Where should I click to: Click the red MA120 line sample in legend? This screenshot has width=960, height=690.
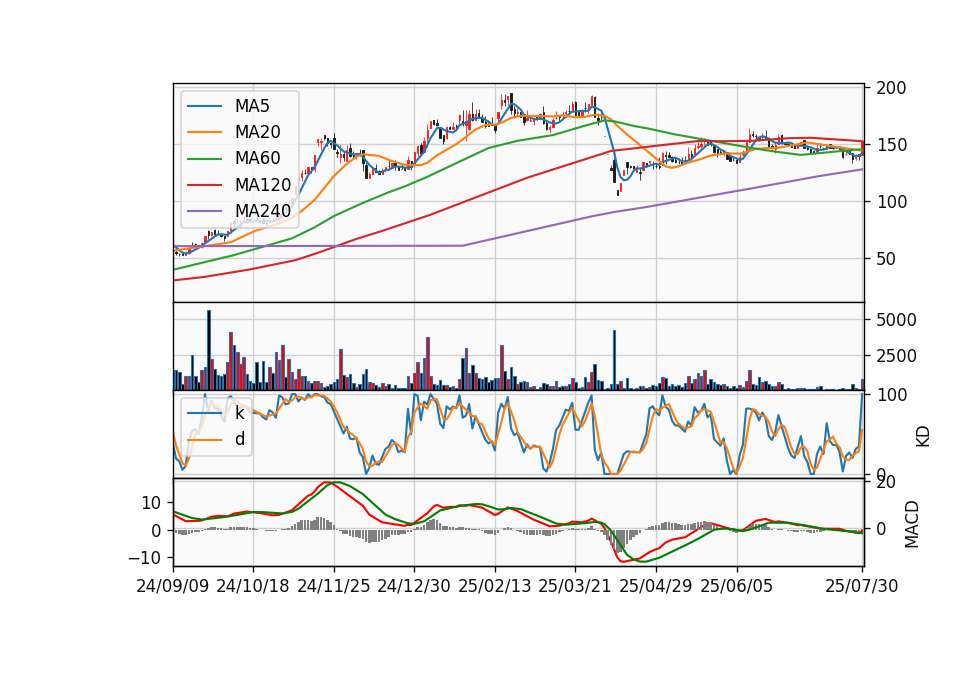point(204,185)
